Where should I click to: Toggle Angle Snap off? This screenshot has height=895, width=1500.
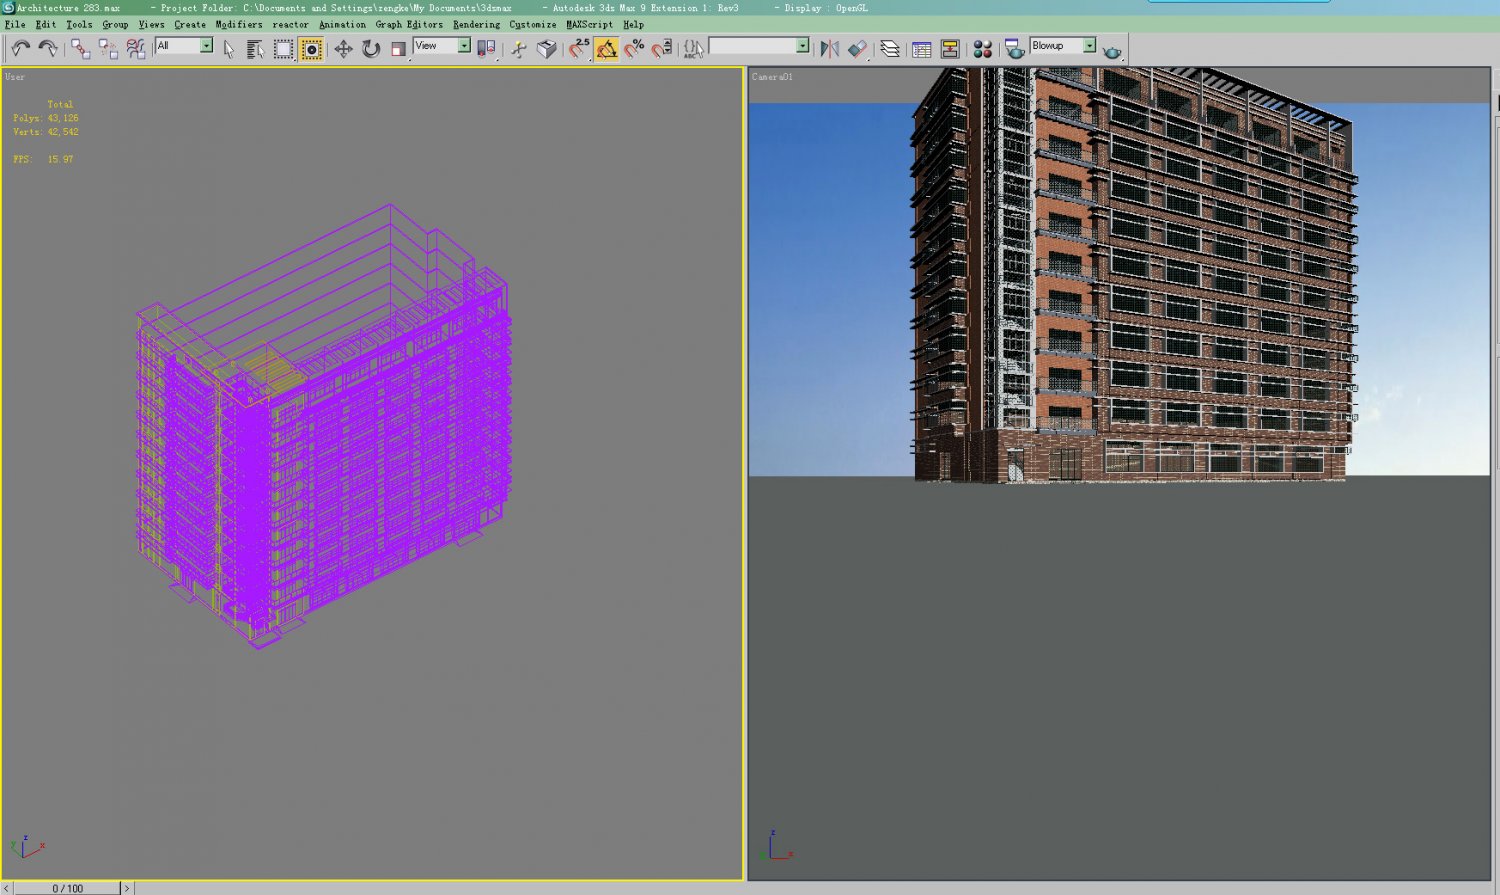(607, 47)
